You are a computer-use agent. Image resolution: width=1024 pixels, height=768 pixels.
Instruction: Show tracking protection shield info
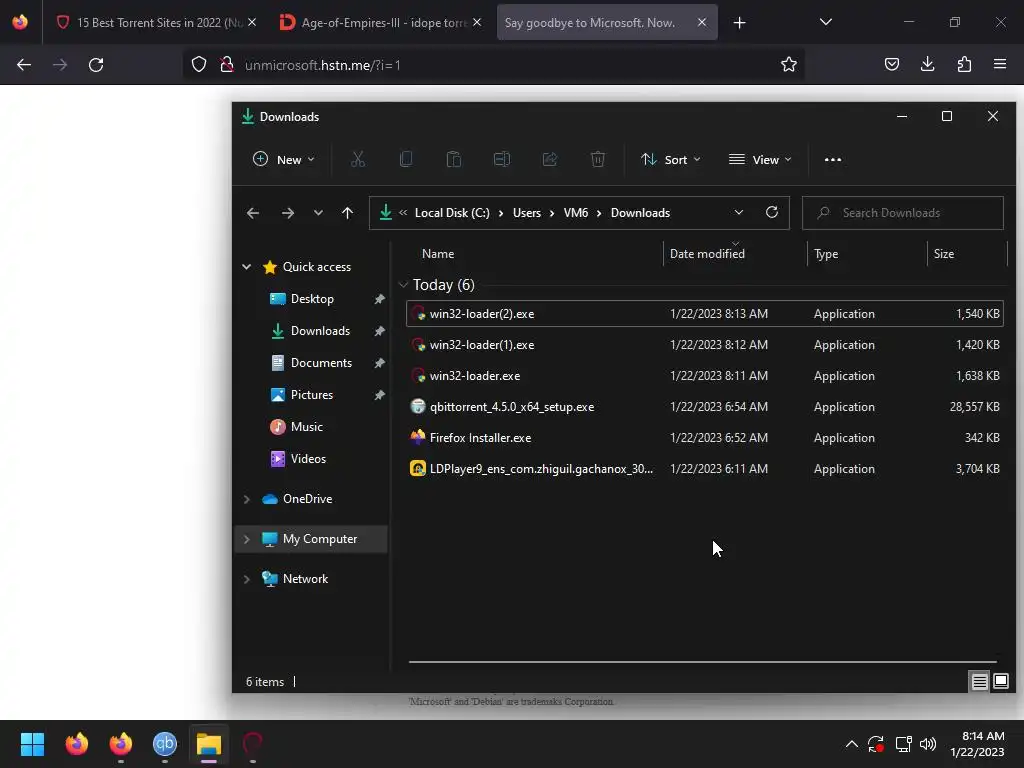[199, 65]
